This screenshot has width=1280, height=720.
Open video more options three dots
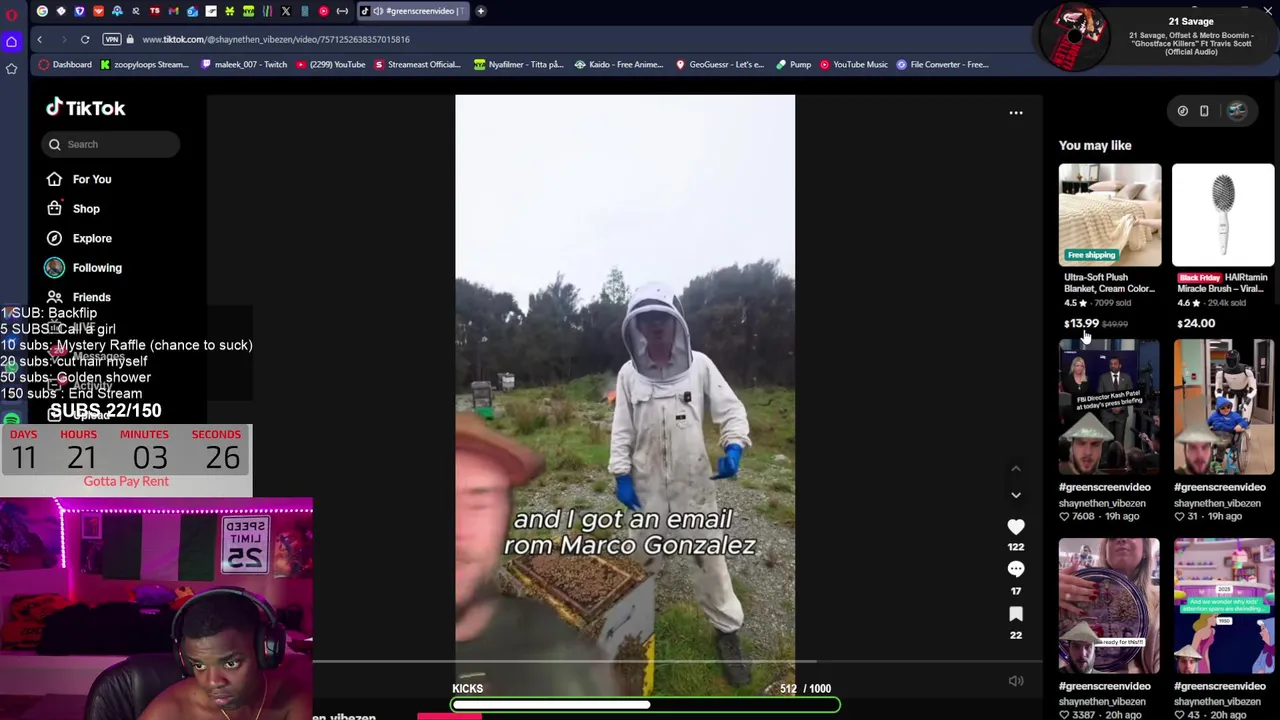point(1016,113)
